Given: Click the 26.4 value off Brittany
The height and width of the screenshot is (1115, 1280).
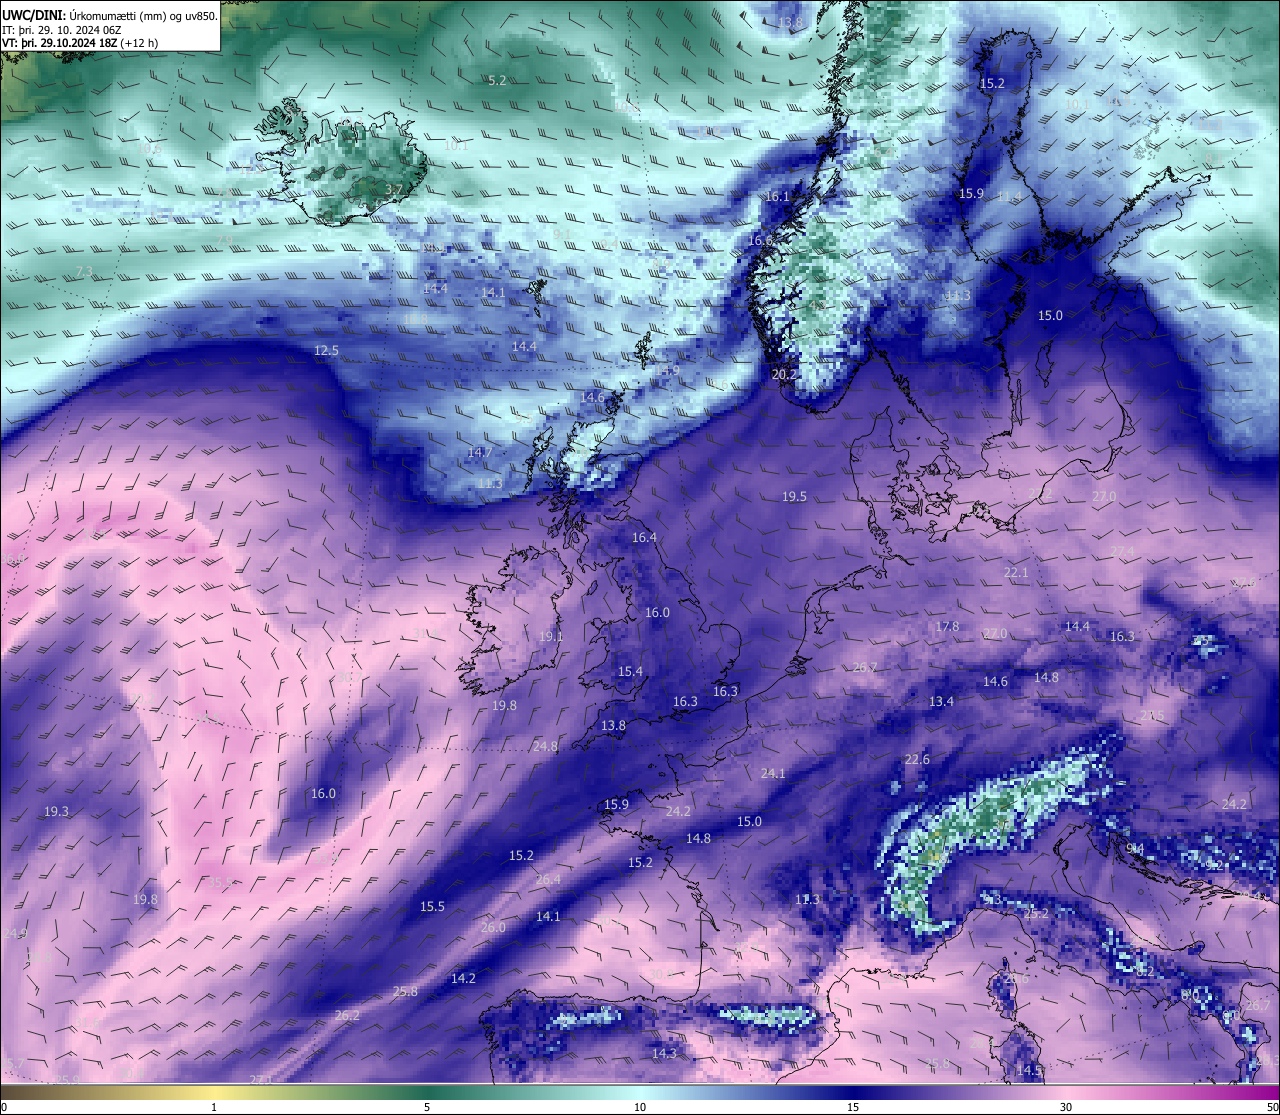Looking at the screenshot, I should point(548,880).
